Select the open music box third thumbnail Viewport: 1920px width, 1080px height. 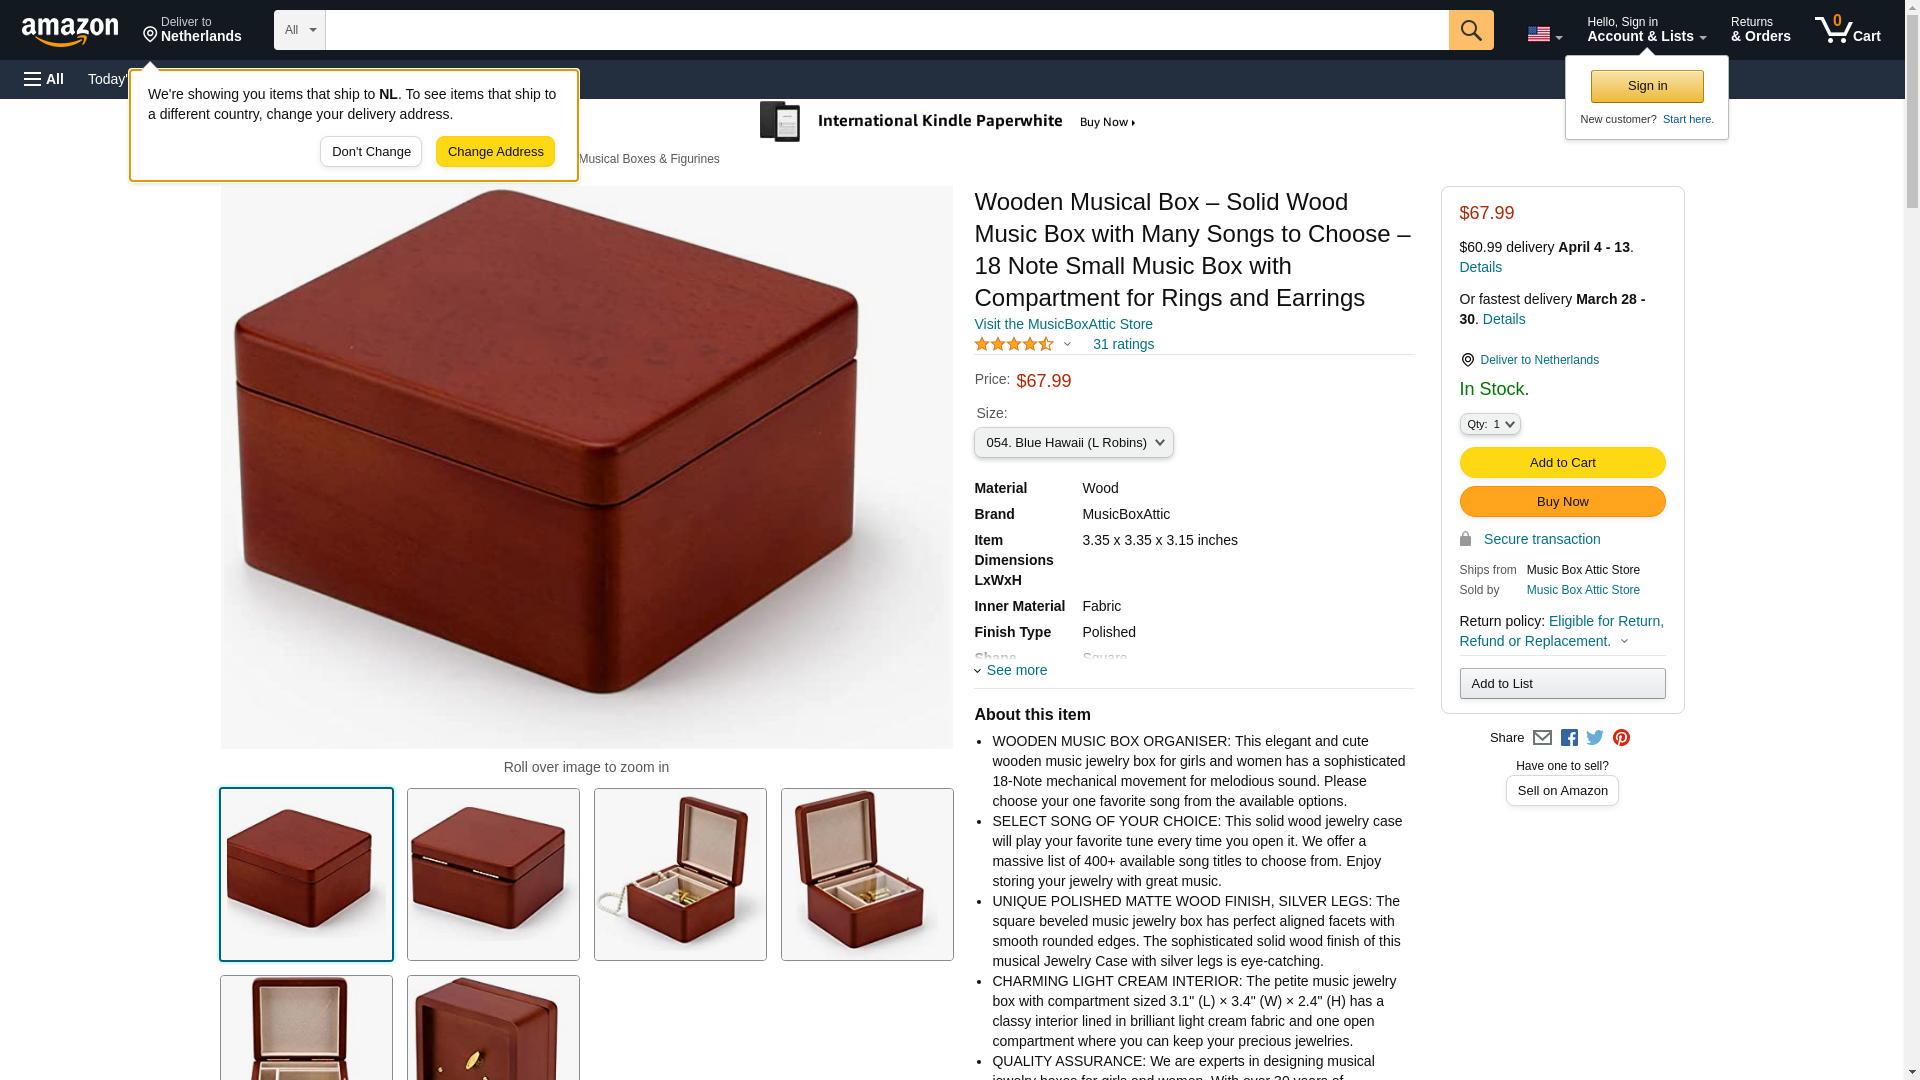[680, 874]
